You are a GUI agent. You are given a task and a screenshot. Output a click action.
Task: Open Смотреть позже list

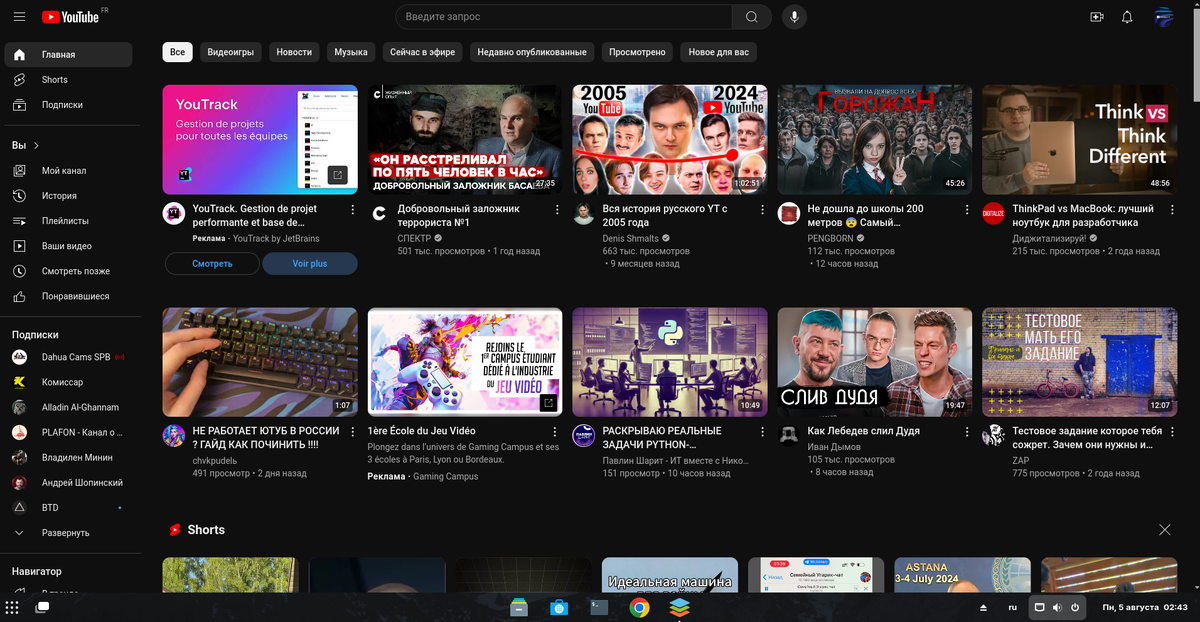pyautogui.click(x=68, y=271)
